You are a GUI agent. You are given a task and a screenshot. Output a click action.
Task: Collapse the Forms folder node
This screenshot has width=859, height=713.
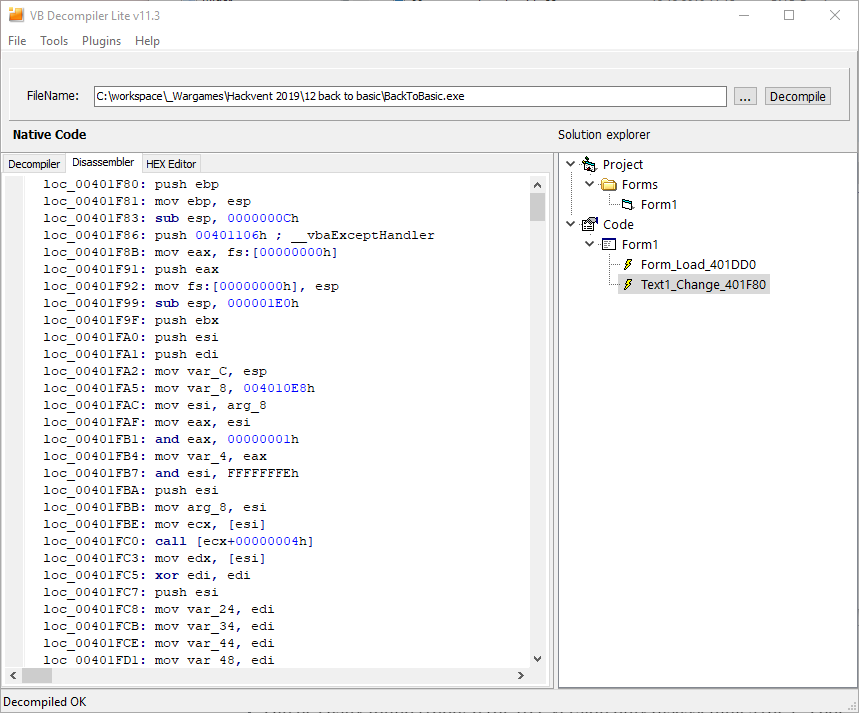click(x=589, y=184)
